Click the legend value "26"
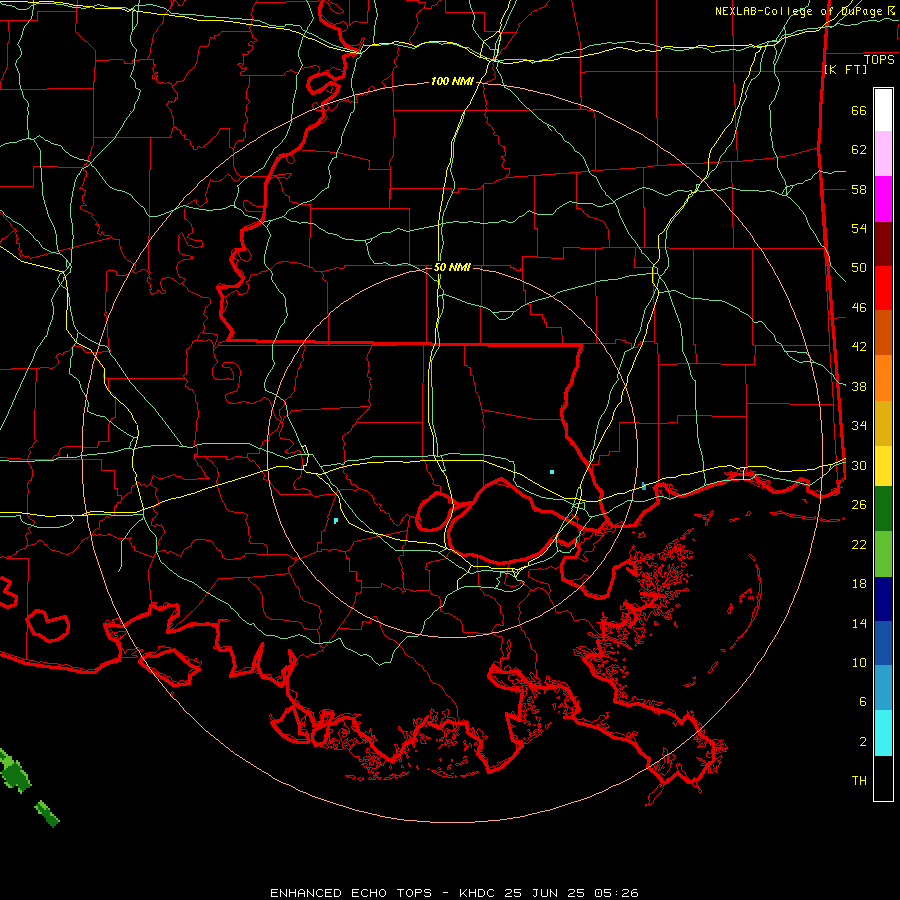 (x=859, y=505)
